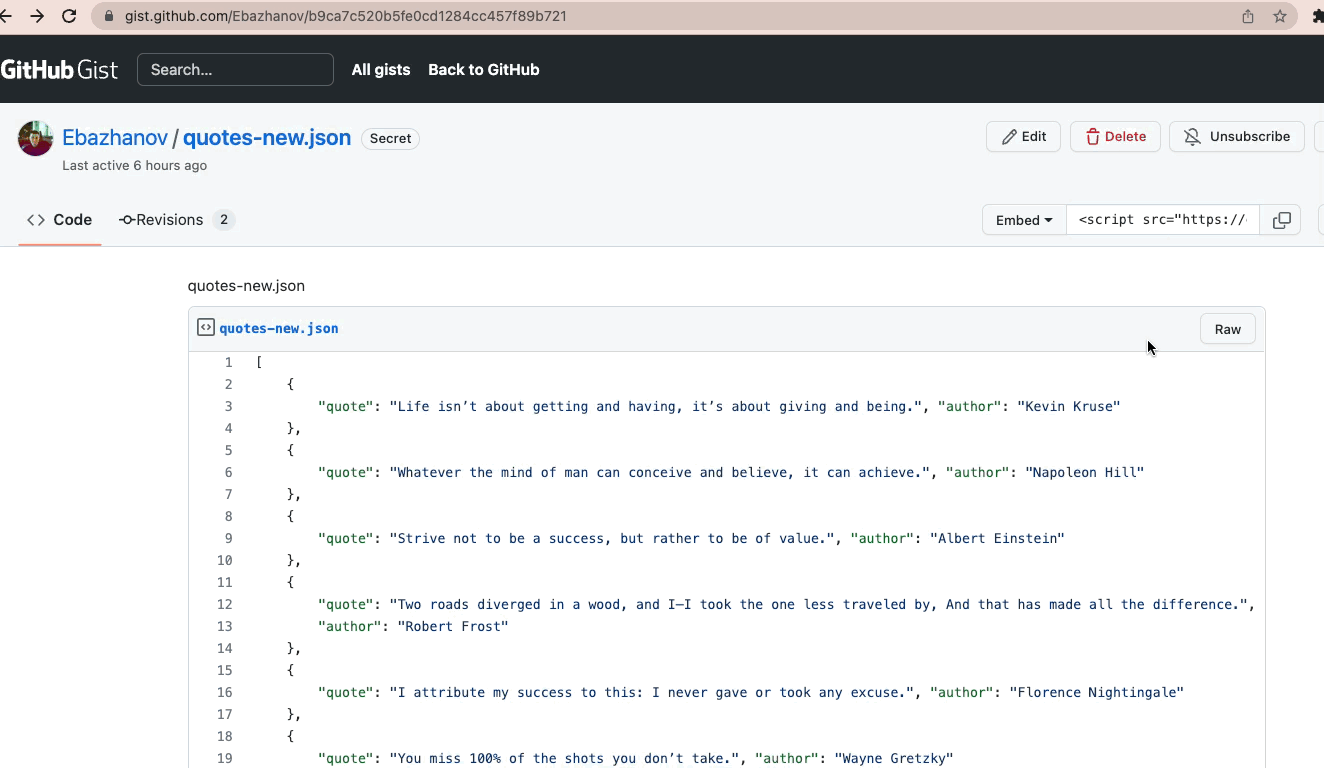
Task: Switch to the Code tab
Action: coord(59,220)
